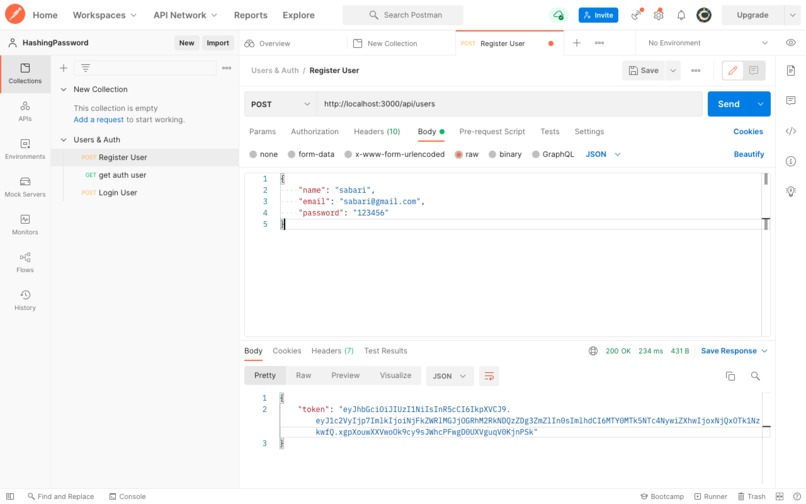Select x-www-form-urlencoded body type radio
Screen dimensions: 806x504
[x=348, y=154]
